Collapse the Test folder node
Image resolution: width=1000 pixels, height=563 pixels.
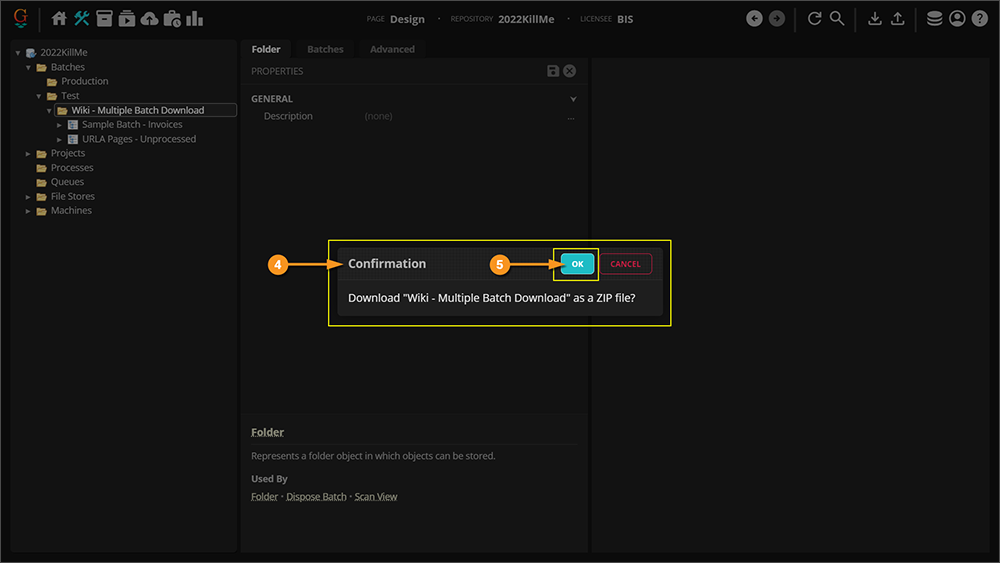pyautogui.click(x=39, y=96)
